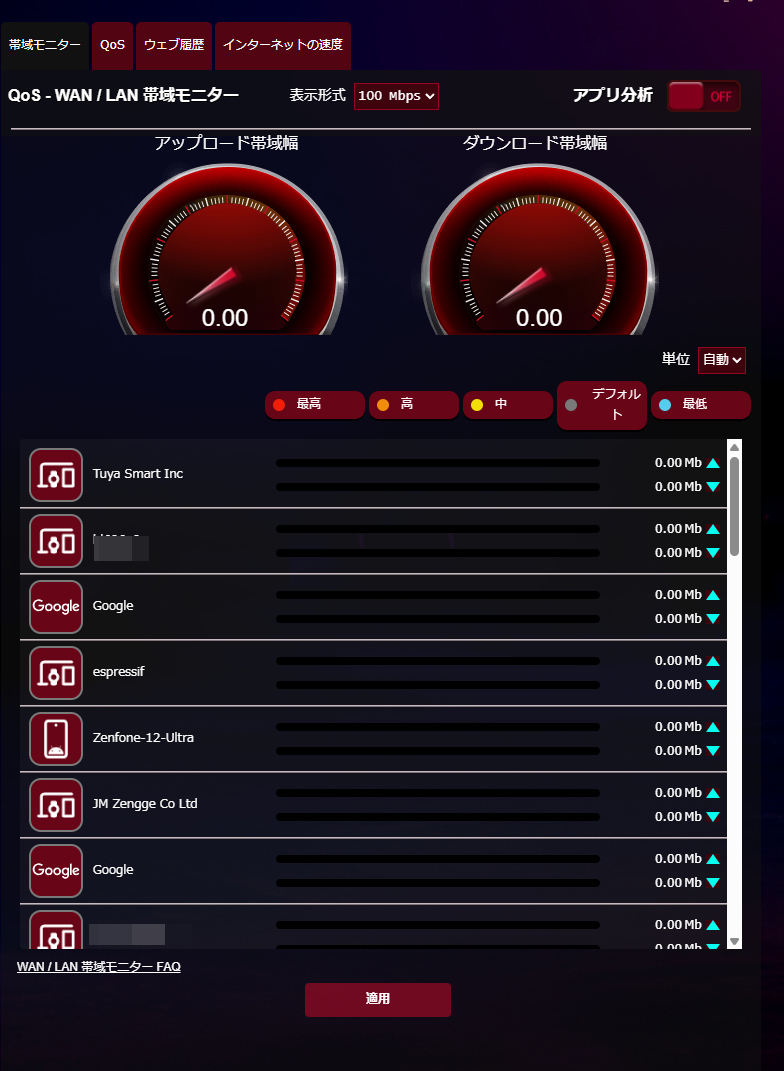Select the 最高 priority red legend
This screenshot has height=1071, width=784.
click(x=315, y=404)
